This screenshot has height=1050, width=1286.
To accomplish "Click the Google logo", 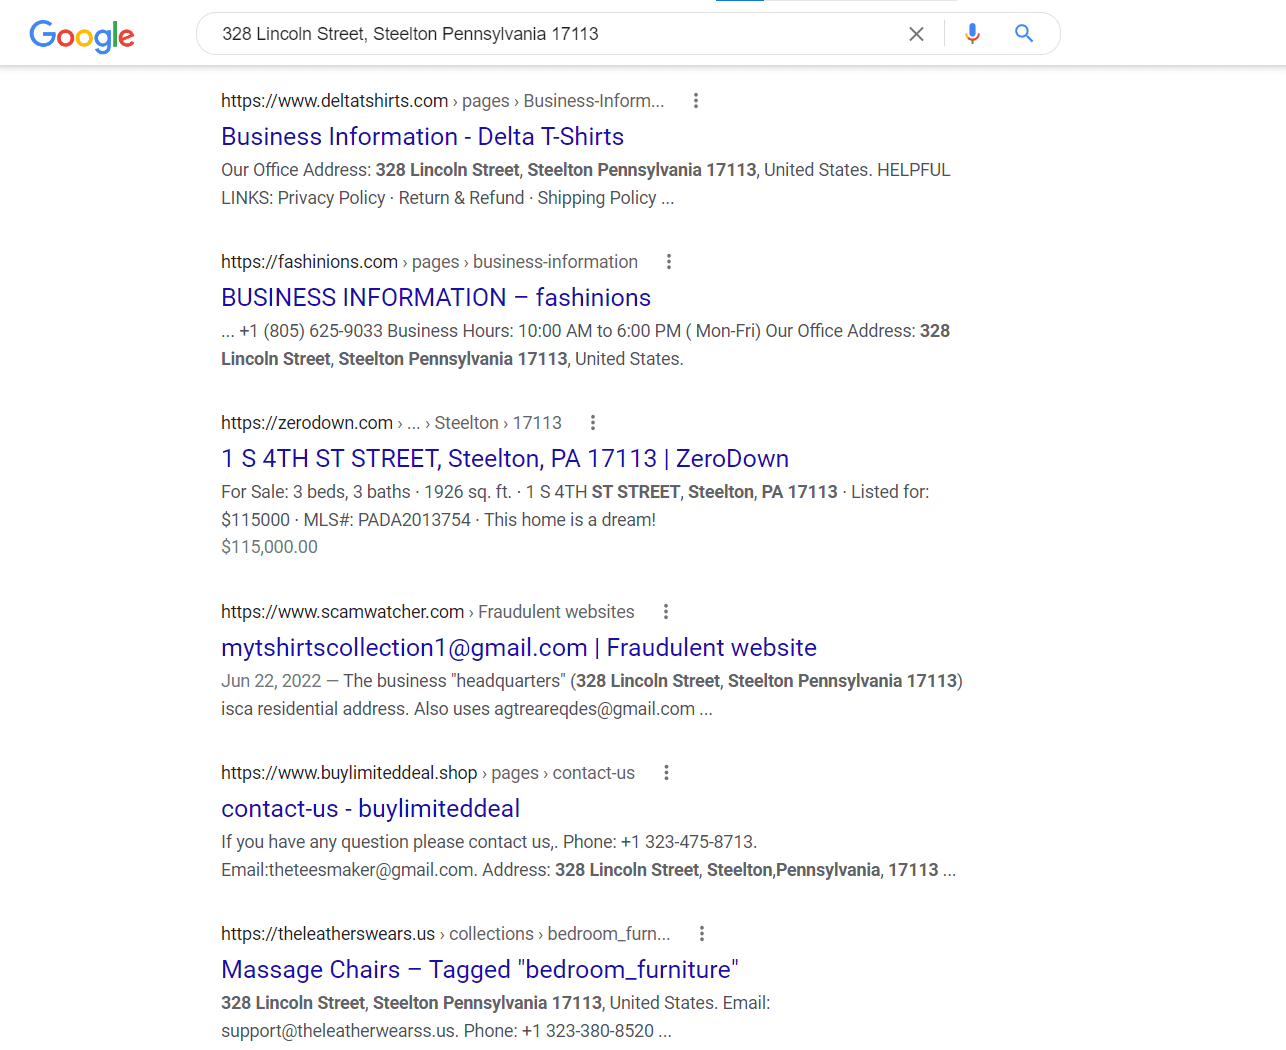I will click(x=82, y=36).
